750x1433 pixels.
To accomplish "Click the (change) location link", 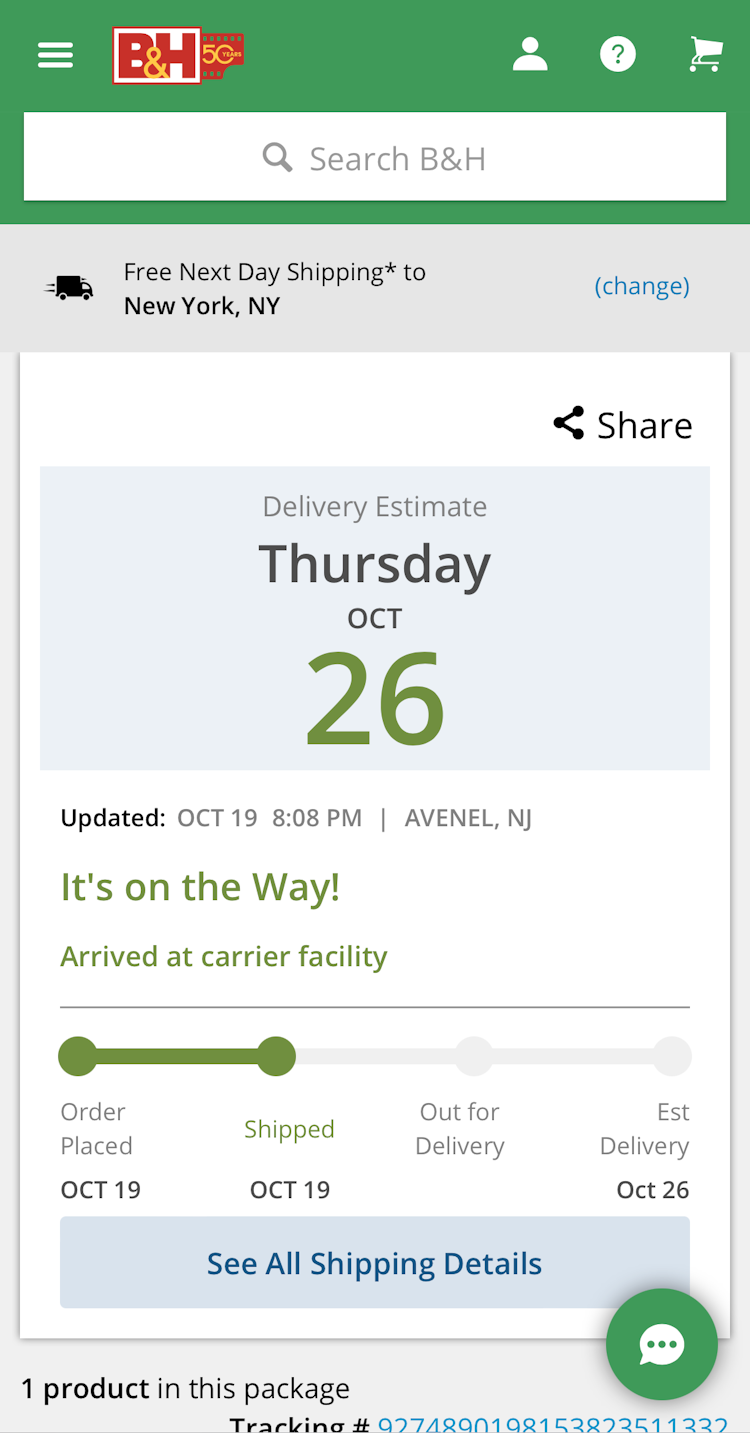I will 642,286.
